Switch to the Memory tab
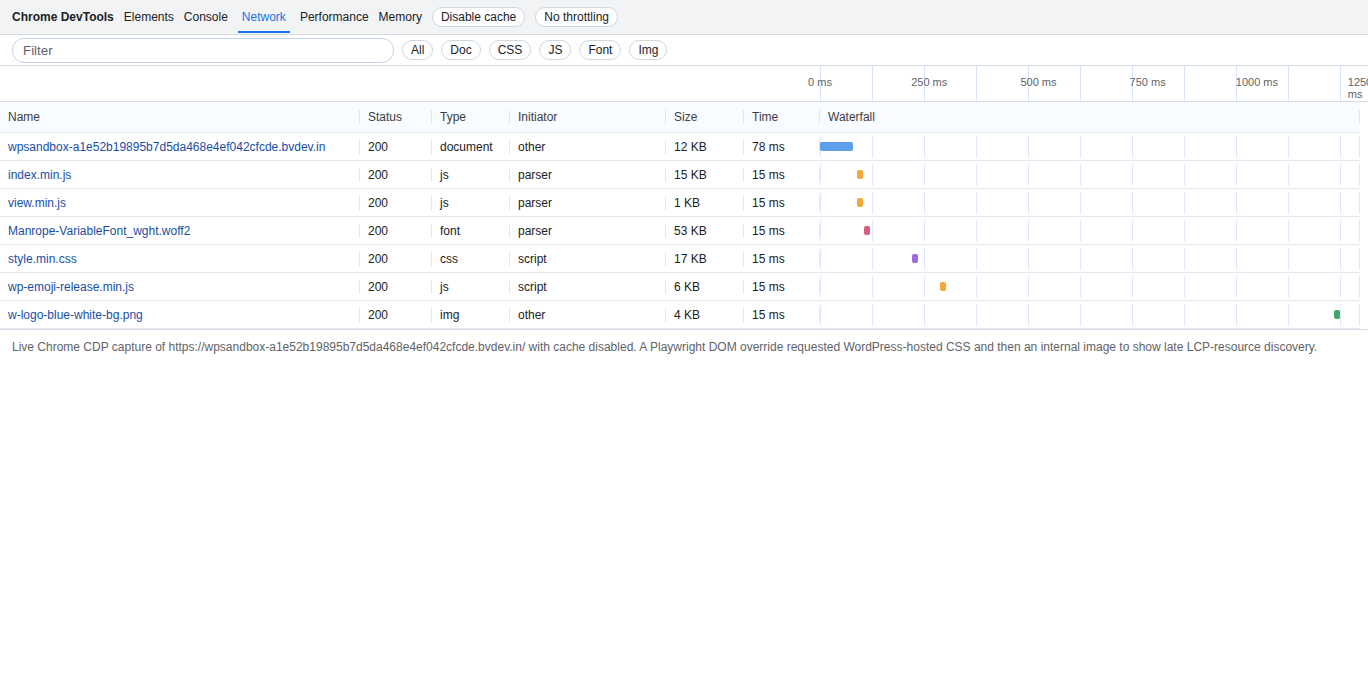 point(400,17)
